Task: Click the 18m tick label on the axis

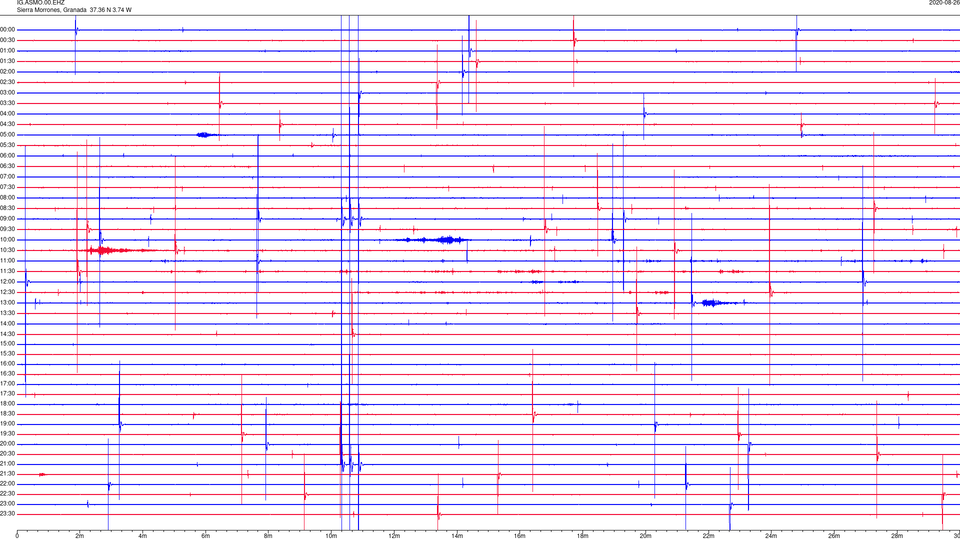Action: pyautogui.click(x=583, y=536)
